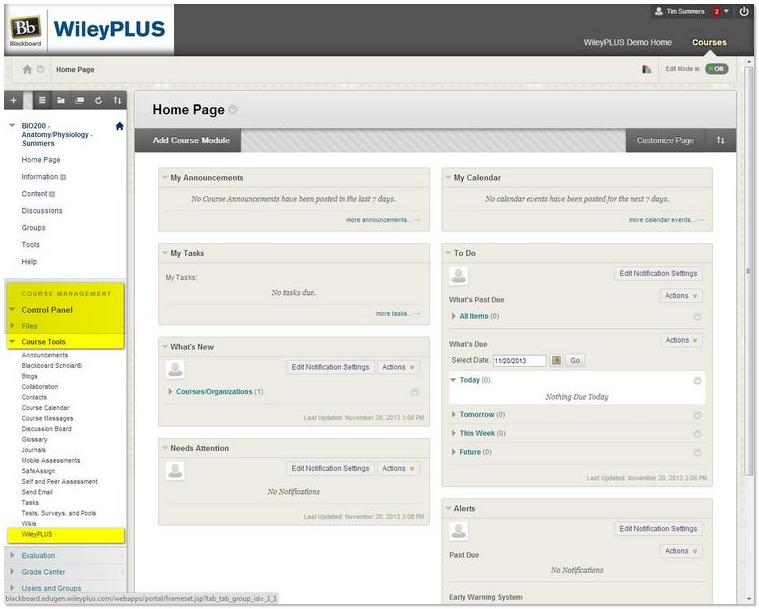The image size is (759, 609).
Task: Toggle Edit Mode ON switch
Action: point(717,69)
